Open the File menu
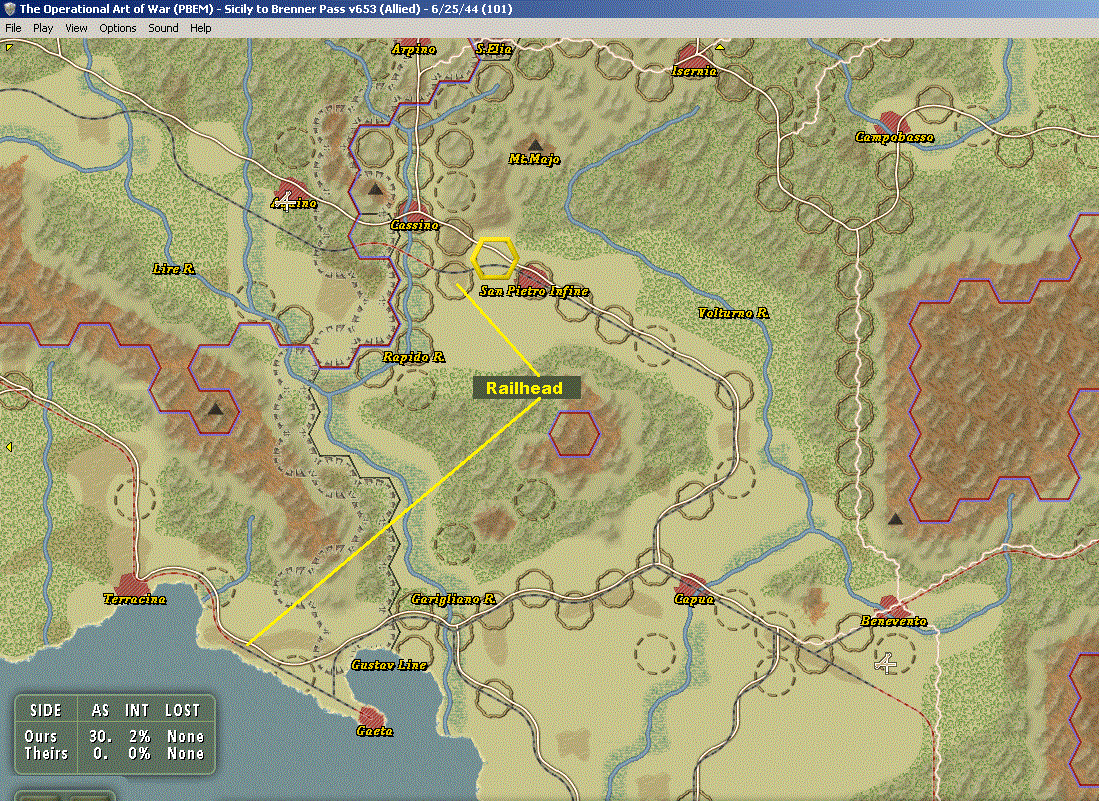The image size is (1099, 801). (13, 28)
